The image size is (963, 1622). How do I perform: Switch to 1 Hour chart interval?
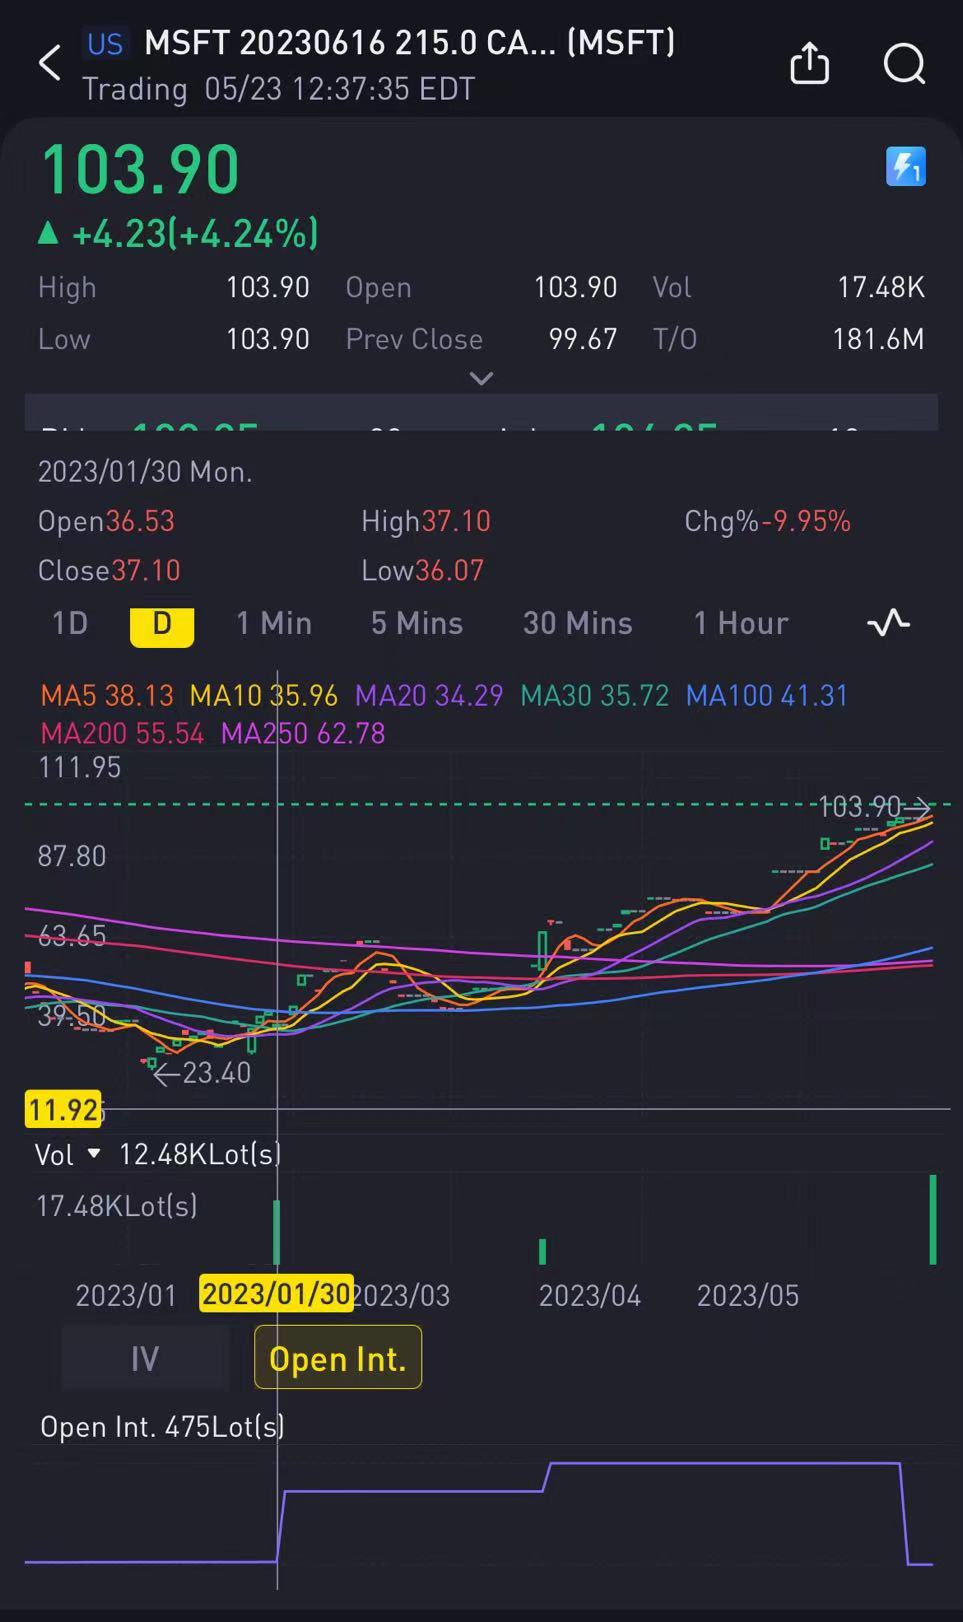741,623
